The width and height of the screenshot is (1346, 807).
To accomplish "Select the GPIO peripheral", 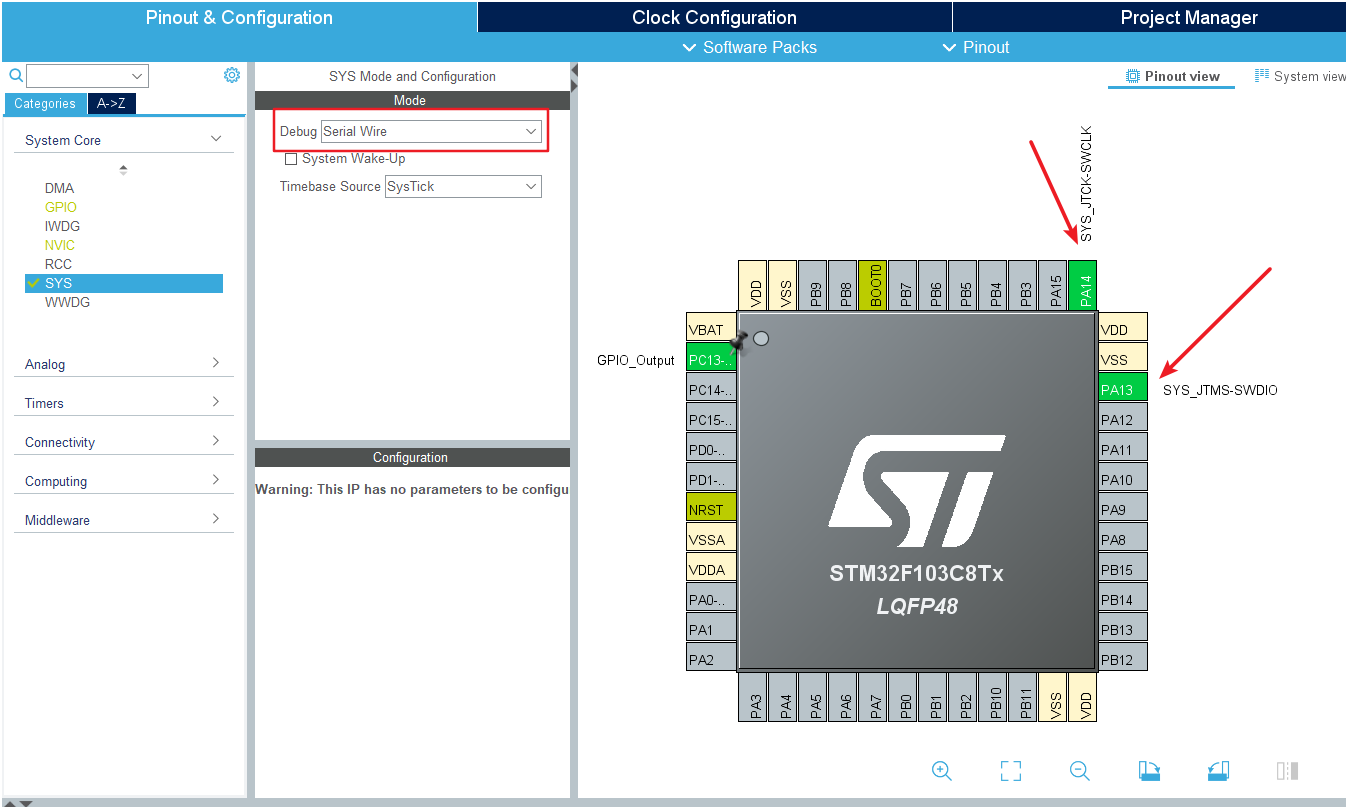I will pos(60,206).
